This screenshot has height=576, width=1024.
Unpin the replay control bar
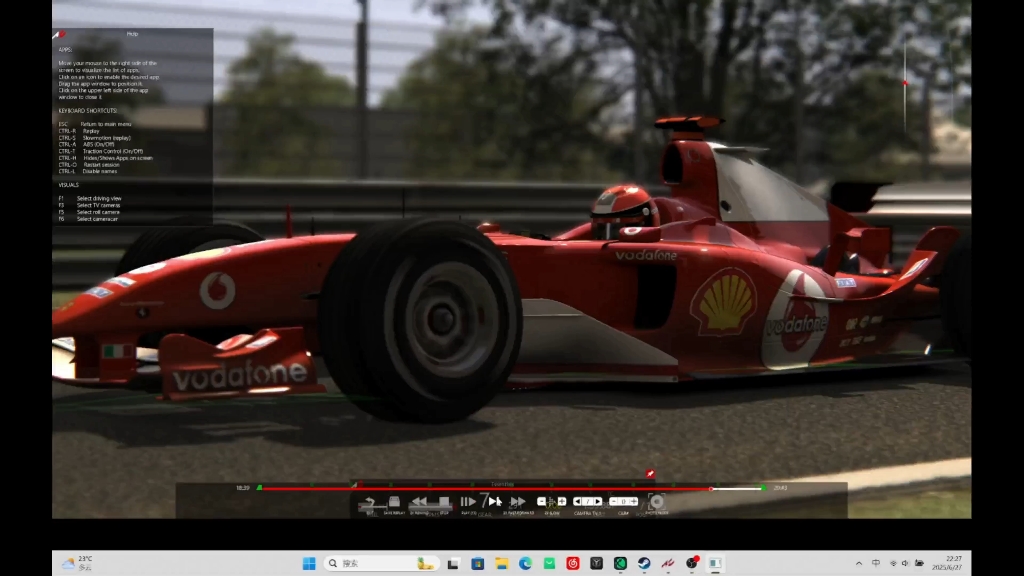[x=650, y=473]
